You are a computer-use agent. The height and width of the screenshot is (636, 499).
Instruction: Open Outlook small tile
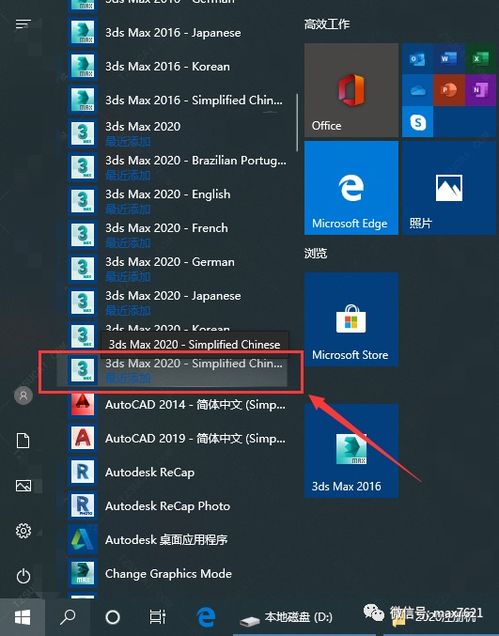[417, 59]
